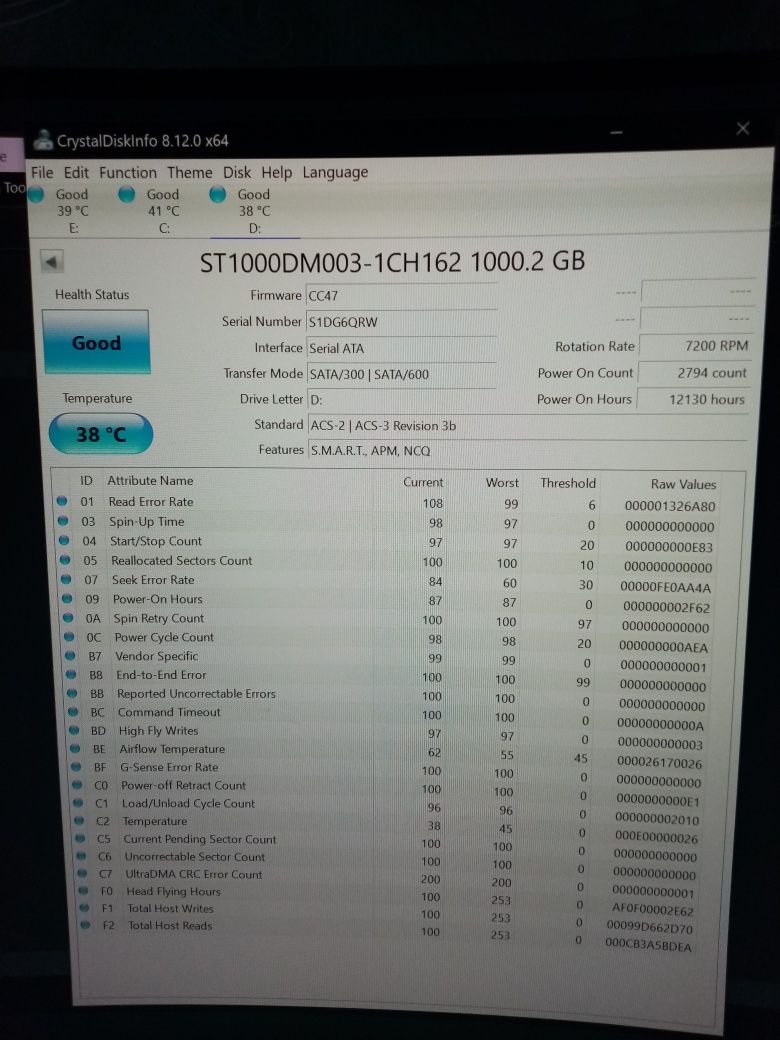Click the status dot of Current Pending Sector Count
Screen dimensions: 780x1040
tap(81, 838)
